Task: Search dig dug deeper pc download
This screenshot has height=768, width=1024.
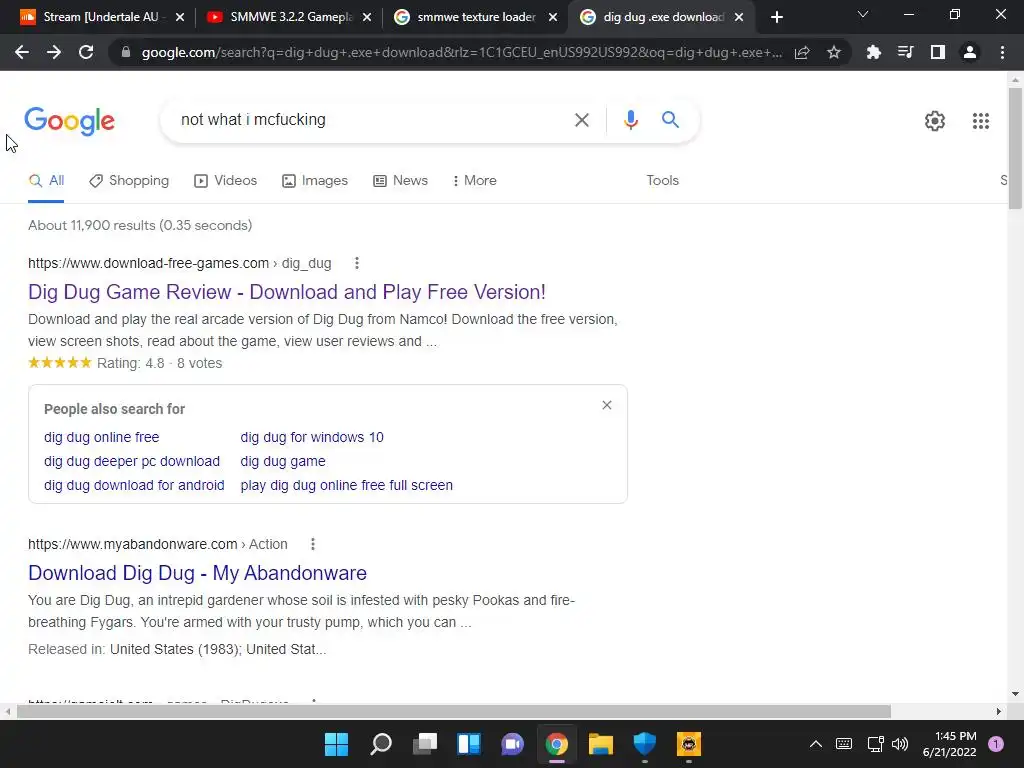Action: pos(132,461)
